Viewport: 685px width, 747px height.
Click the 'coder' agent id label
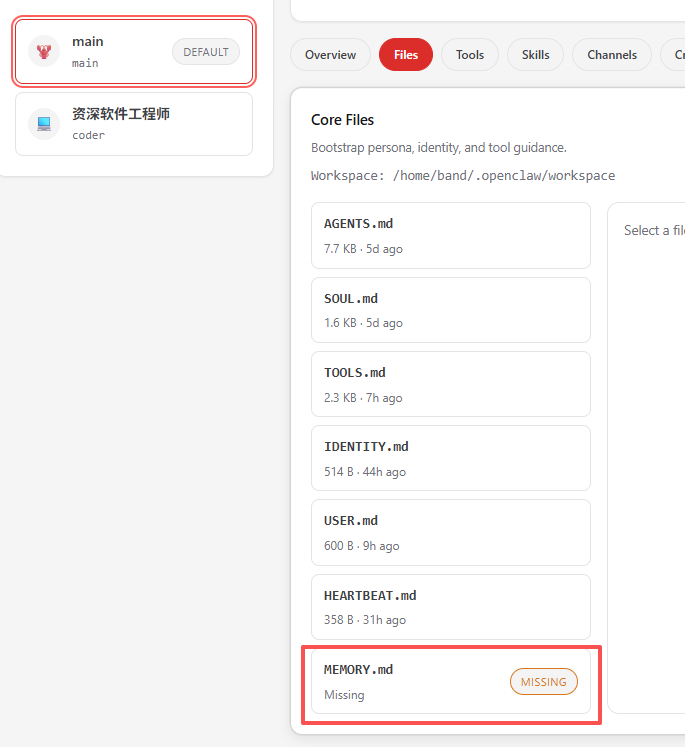88,135
